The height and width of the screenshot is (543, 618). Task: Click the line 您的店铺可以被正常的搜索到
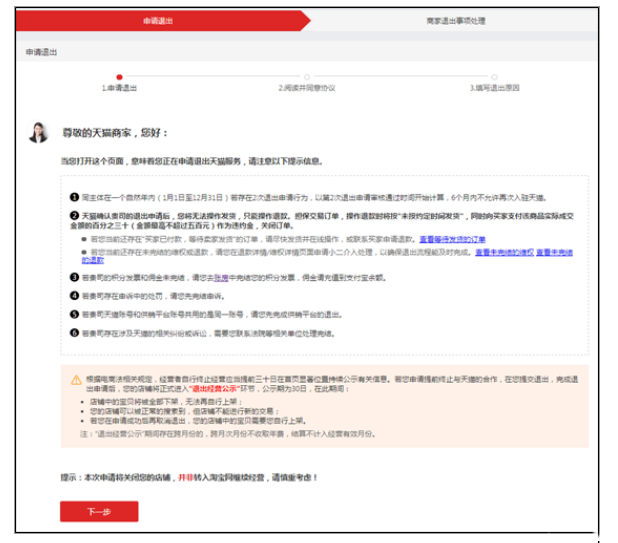pyautogui.click(x=184, y=411)
